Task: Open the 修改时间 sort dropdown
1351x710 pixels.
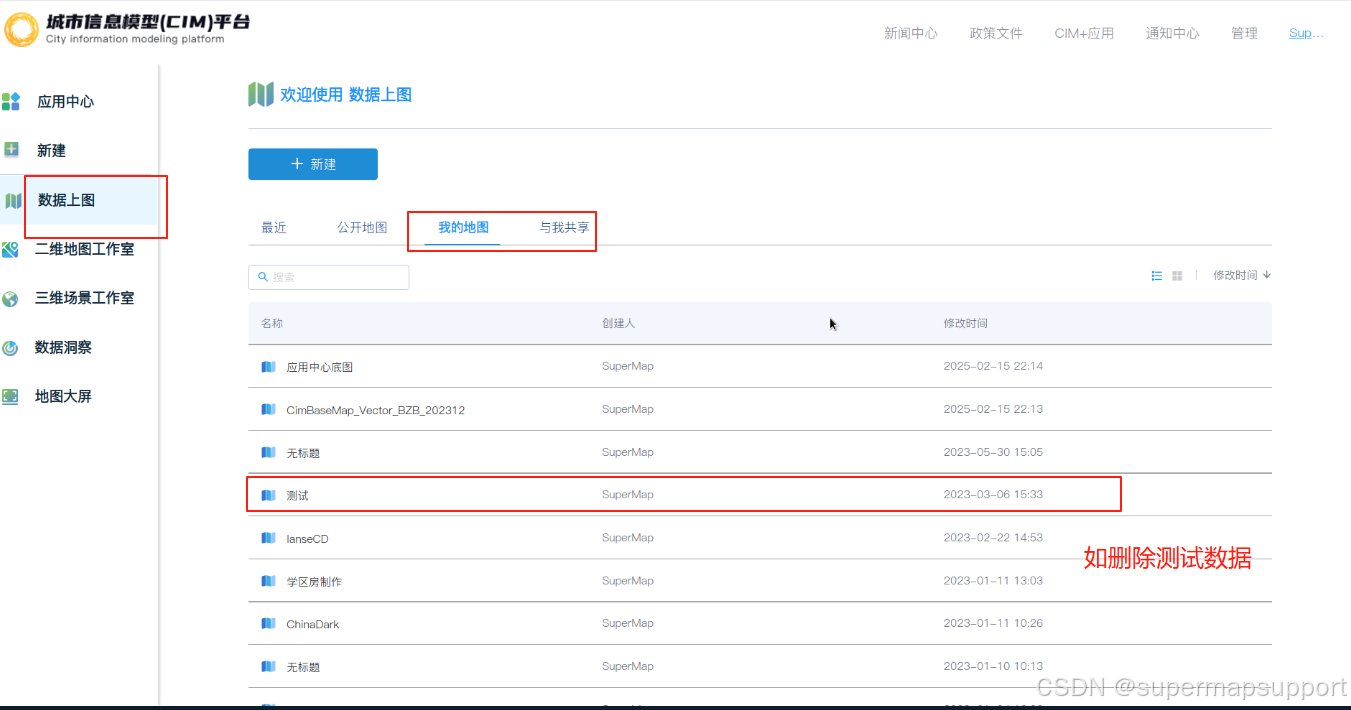Action: [1241, 275]
